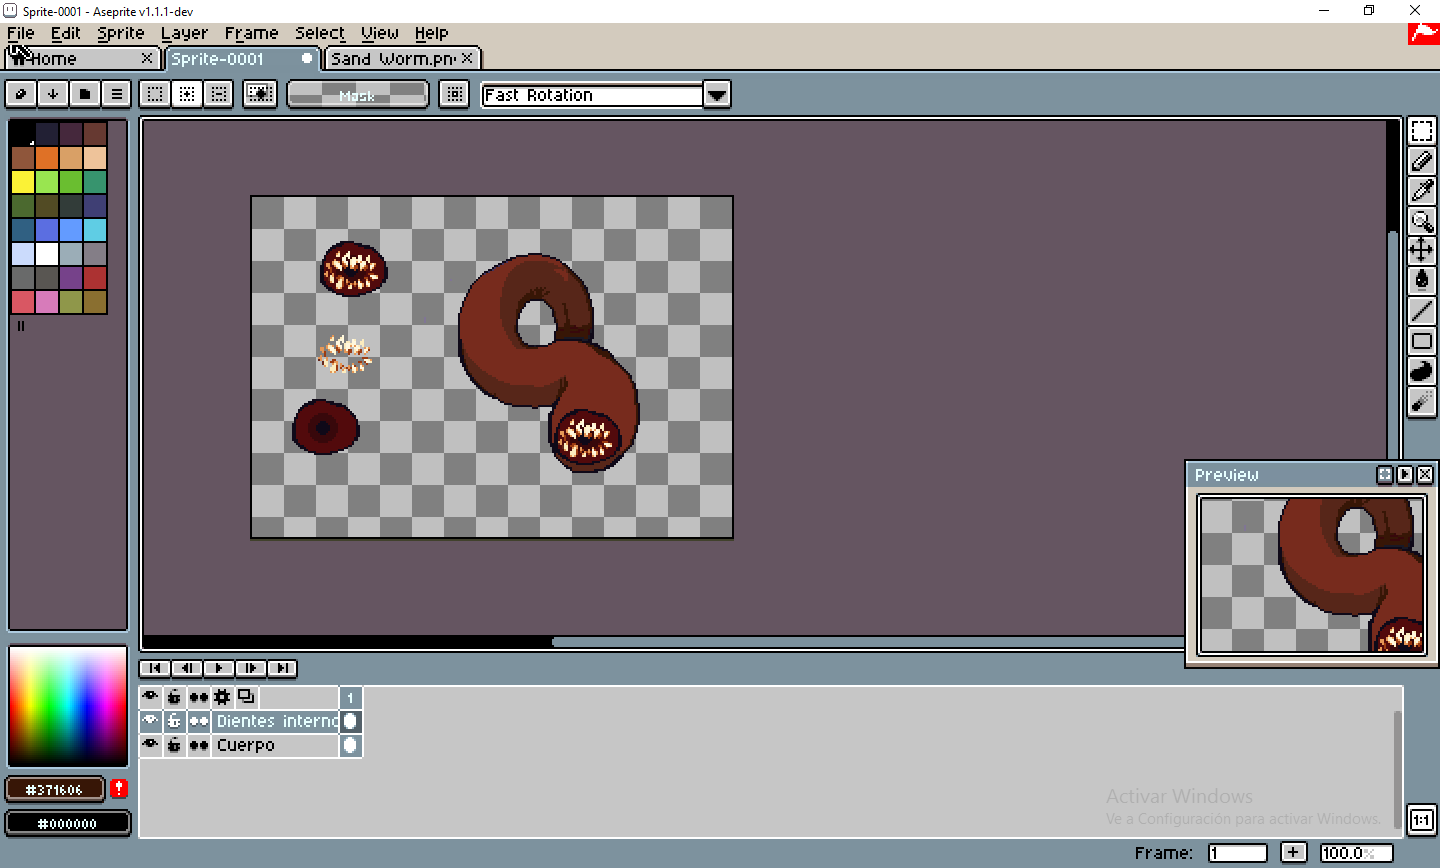Select the Rectangular Marquee tool
The image size is (1440, 868).
[x=1422, y=131]
